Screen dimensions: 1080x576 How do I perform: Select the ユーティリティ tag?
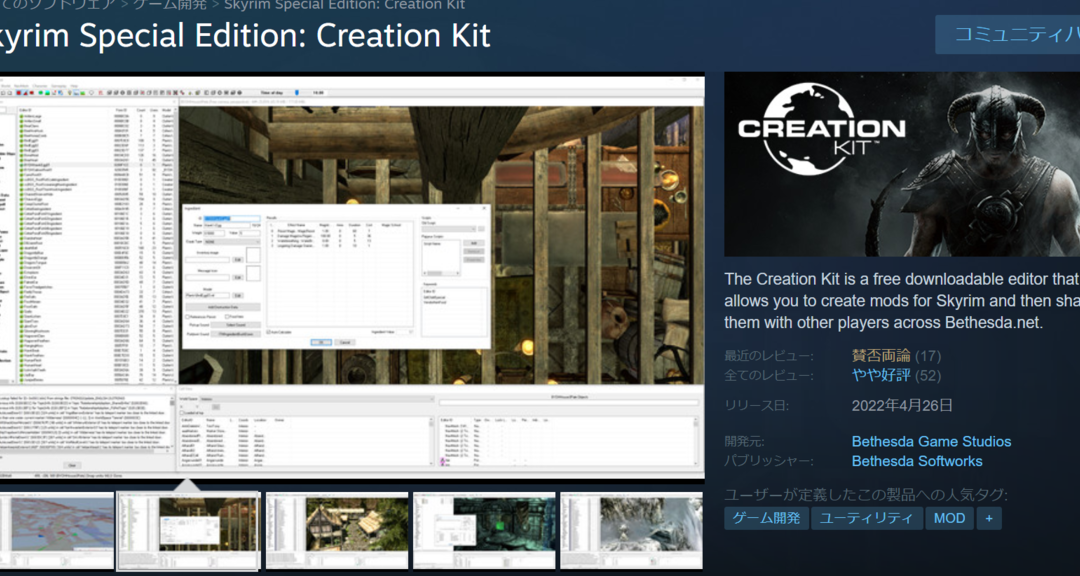tap(866, 518)
